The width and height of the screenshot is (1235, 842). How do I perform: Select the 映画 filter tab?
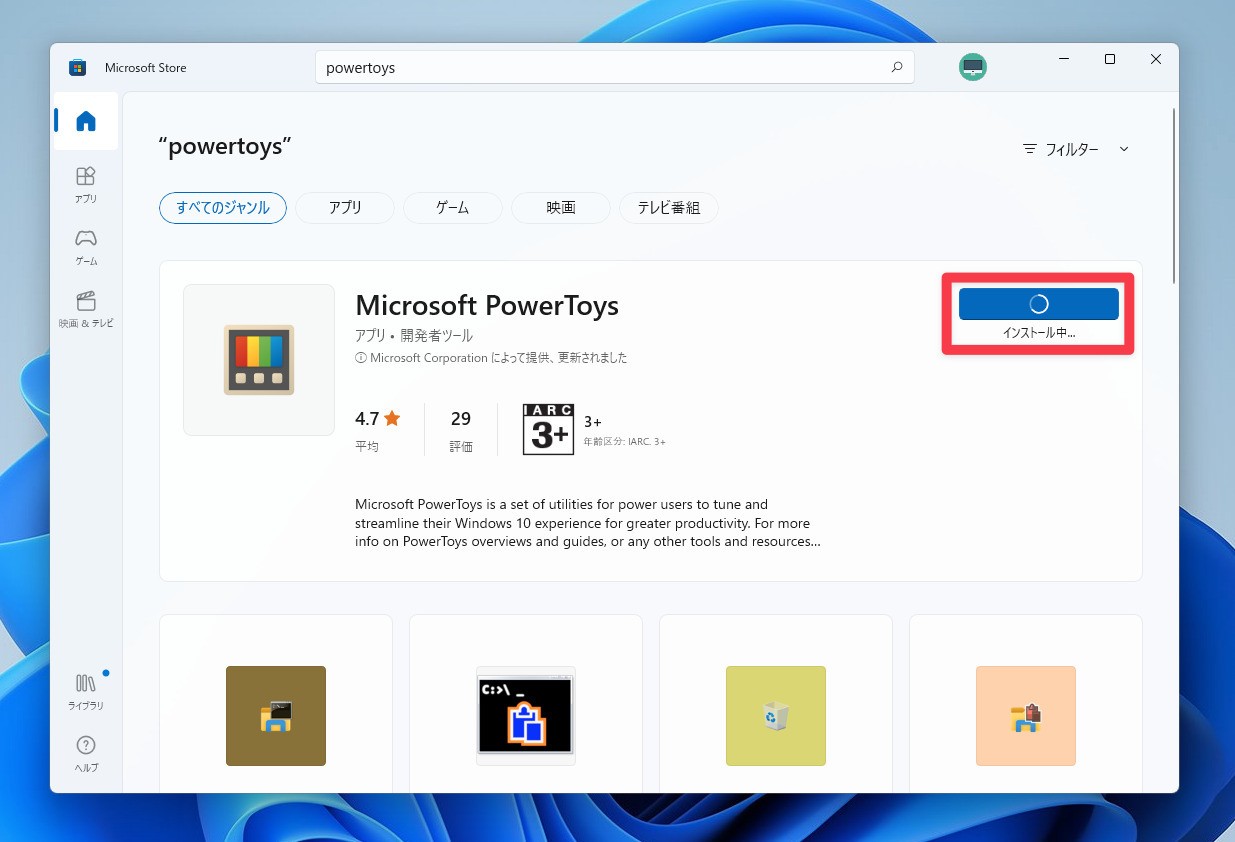(x=561, y=208)
